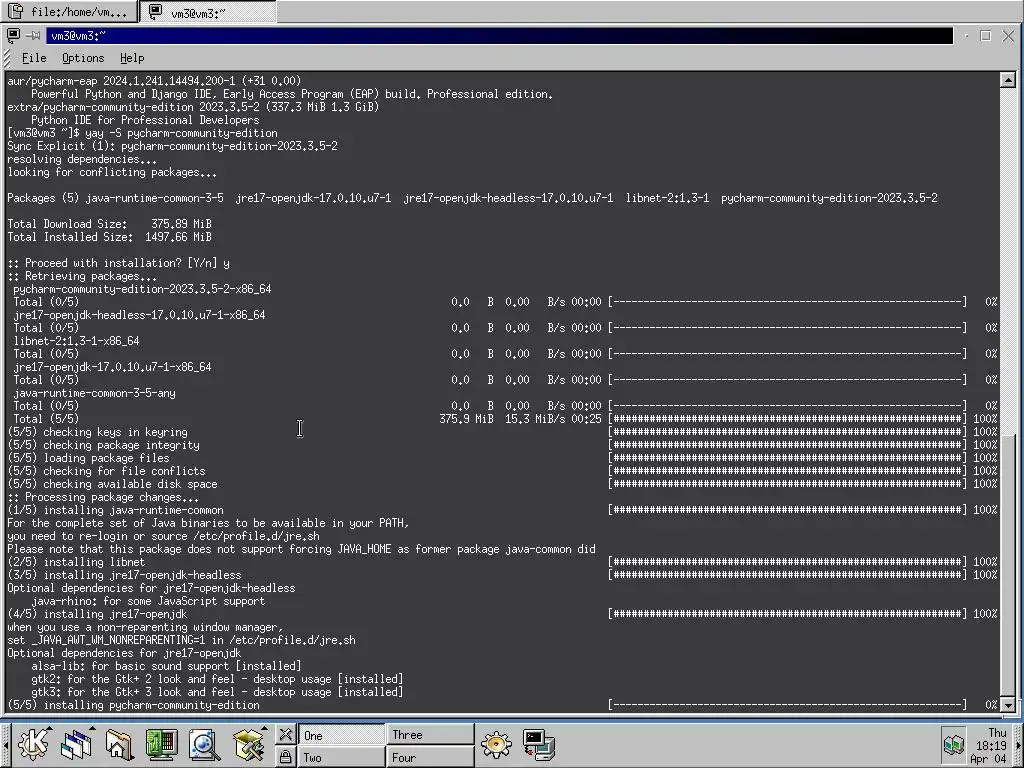Click the 'looking for conflicting packages...' line

tap(112, 172)
